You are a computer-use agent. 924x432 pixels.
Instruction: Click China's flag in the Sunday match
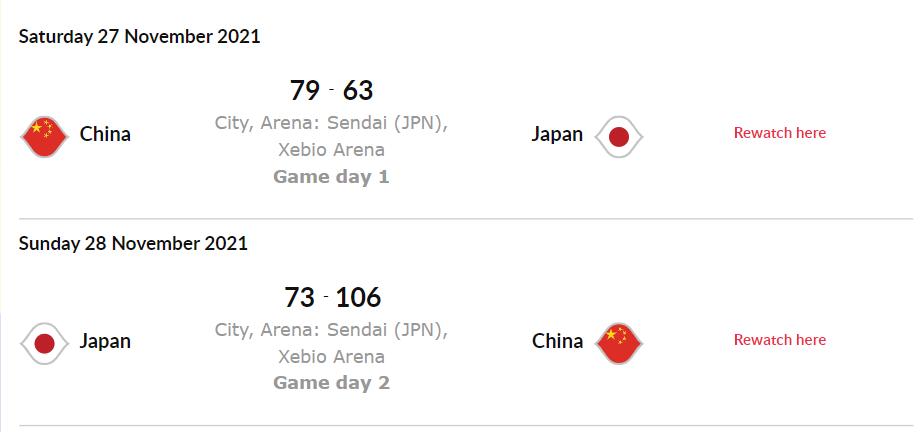pyautogui.click(x=619, y=343)
